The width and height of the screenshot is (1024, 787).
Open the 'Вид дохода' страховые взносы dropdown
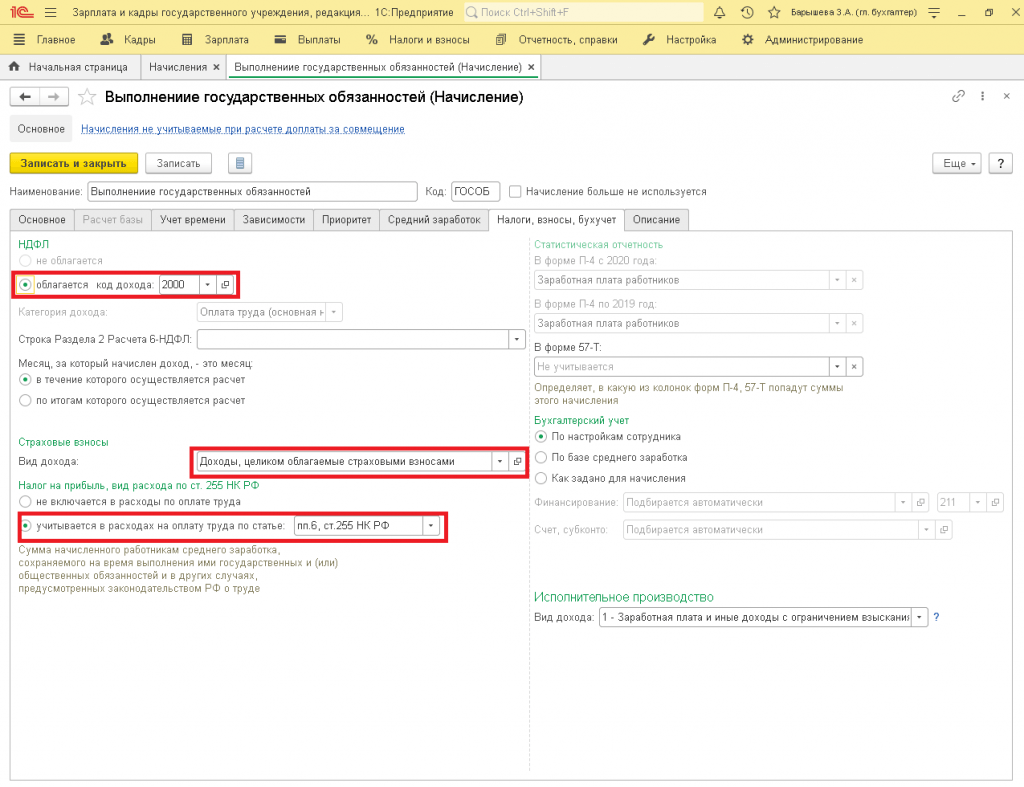coord(499,461)
